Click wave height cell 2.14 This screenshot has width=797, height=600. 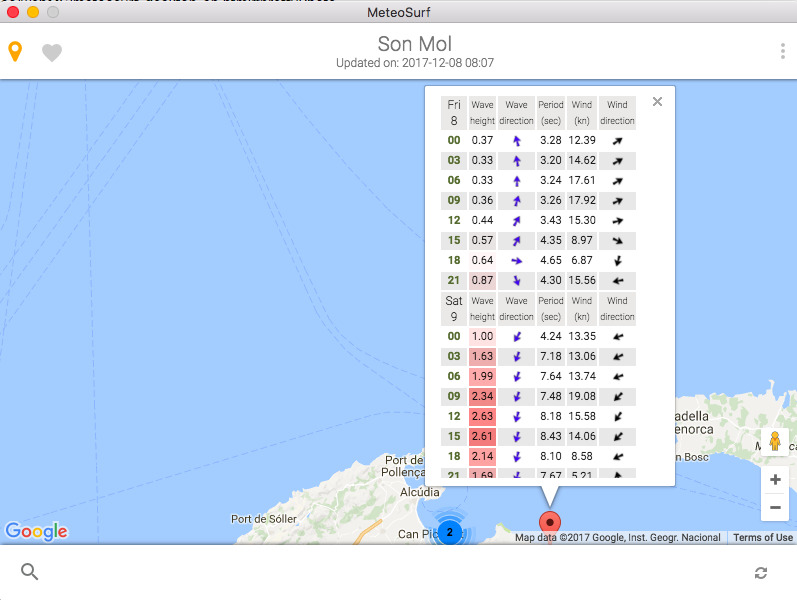[x=482, y=456]
